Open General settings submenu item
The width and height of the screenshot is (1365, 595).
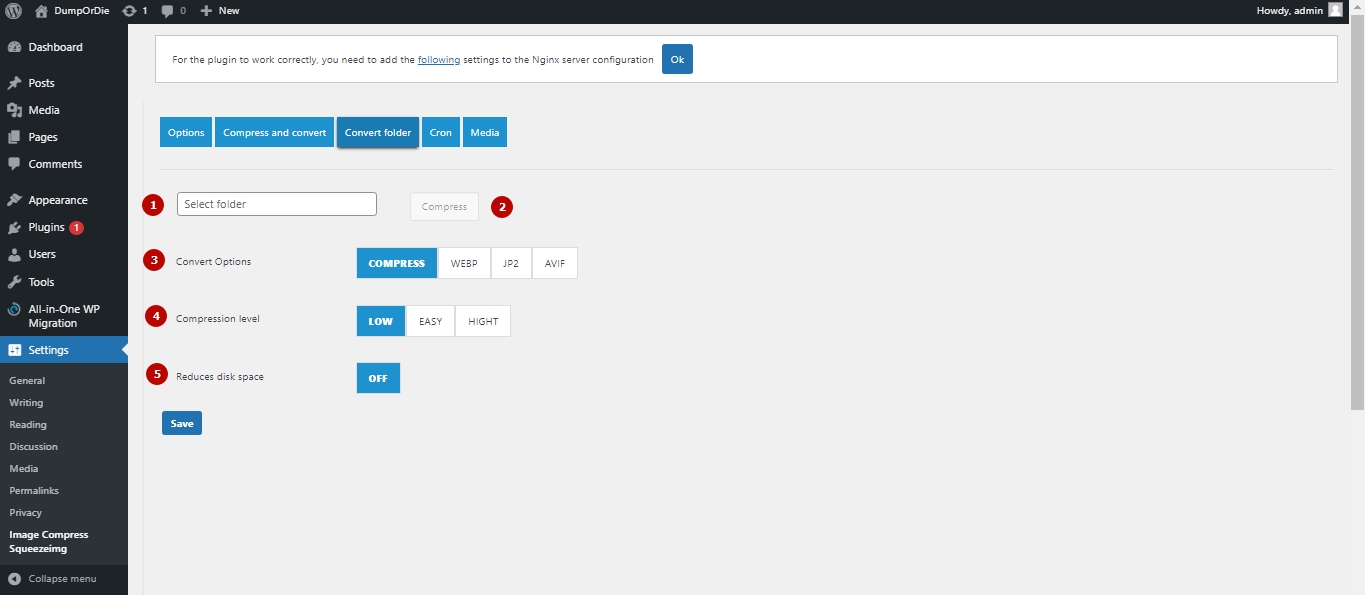pos(27,380)
